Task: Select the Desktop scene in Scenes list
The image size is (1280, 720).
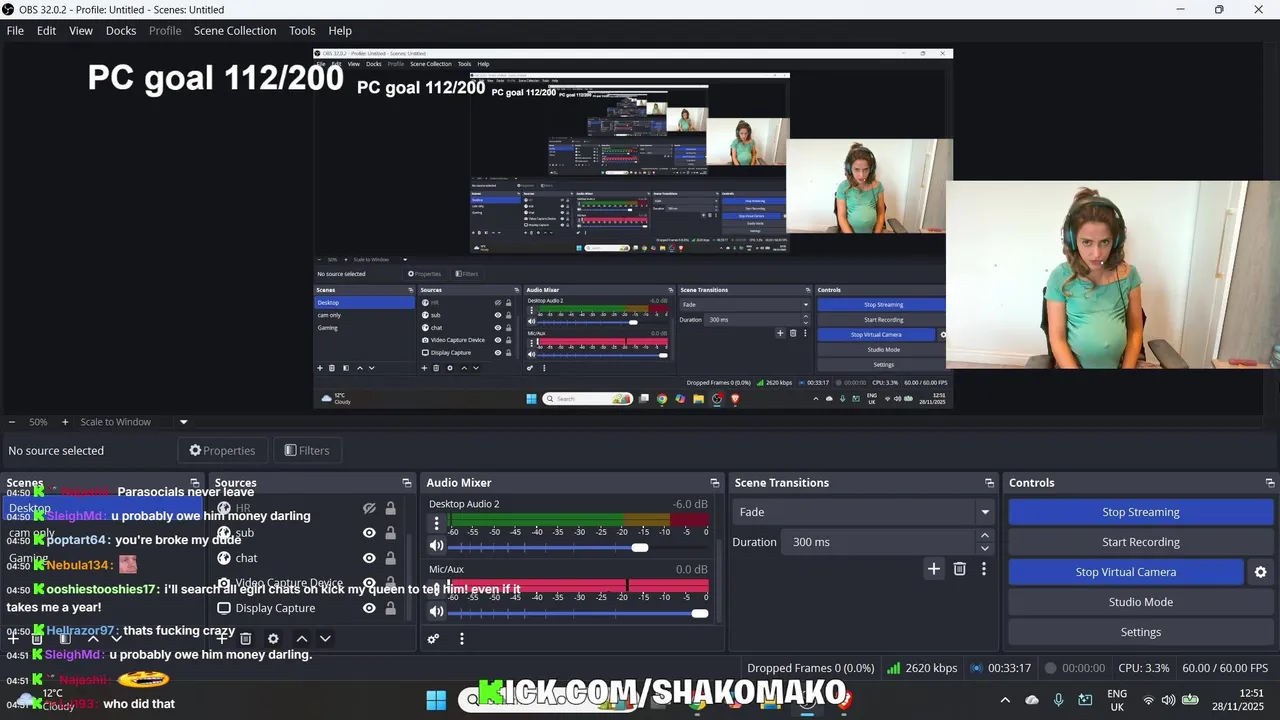Action: tap(105, 508)
